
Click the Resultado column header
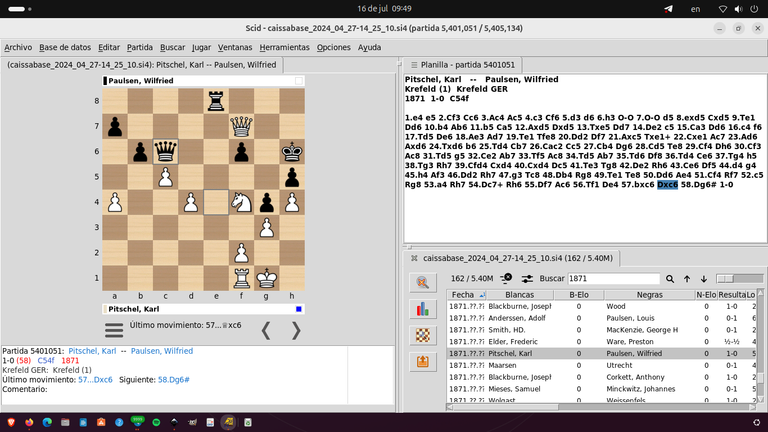[x=732, y=295]
